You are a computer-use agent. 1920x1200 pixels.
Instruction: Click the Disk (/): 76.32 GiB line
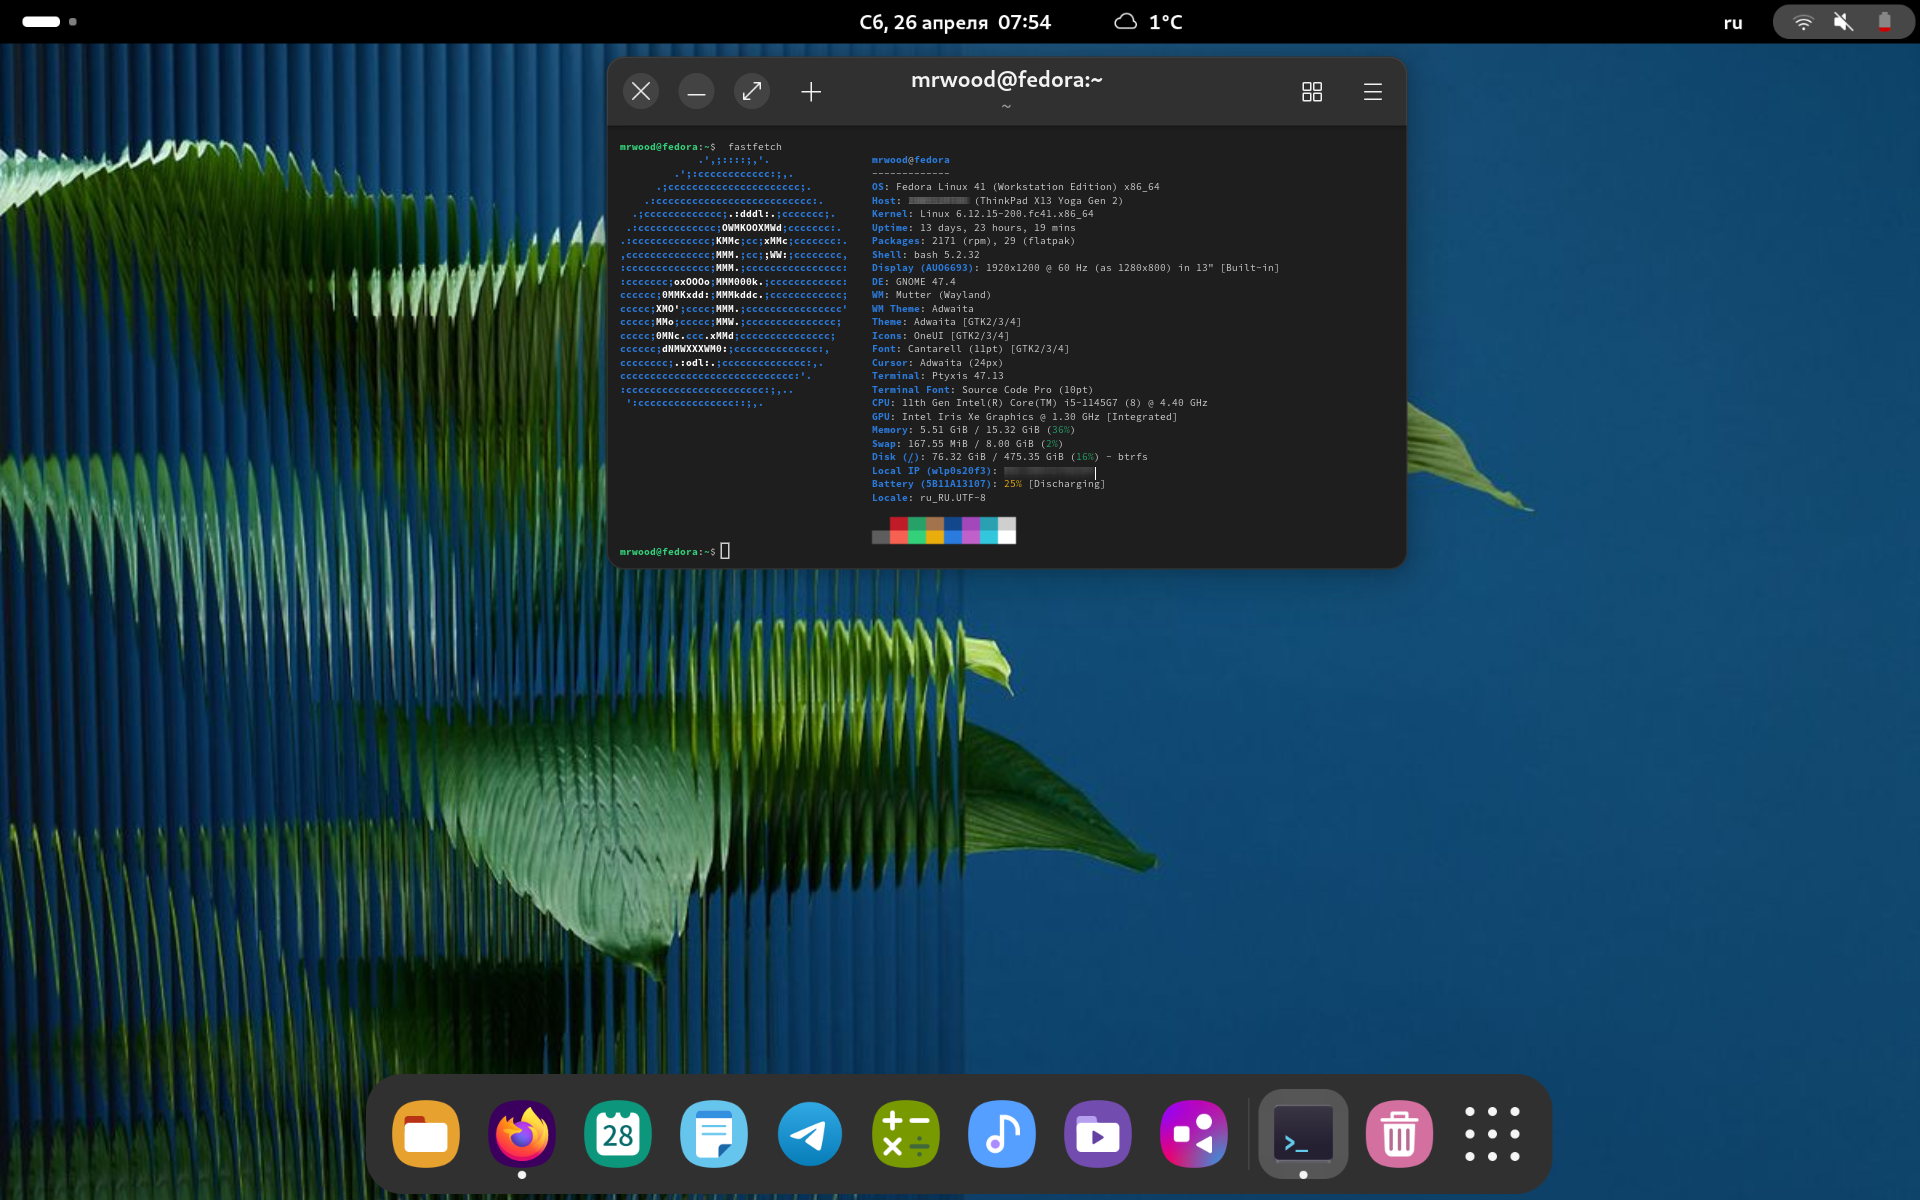1009,457
